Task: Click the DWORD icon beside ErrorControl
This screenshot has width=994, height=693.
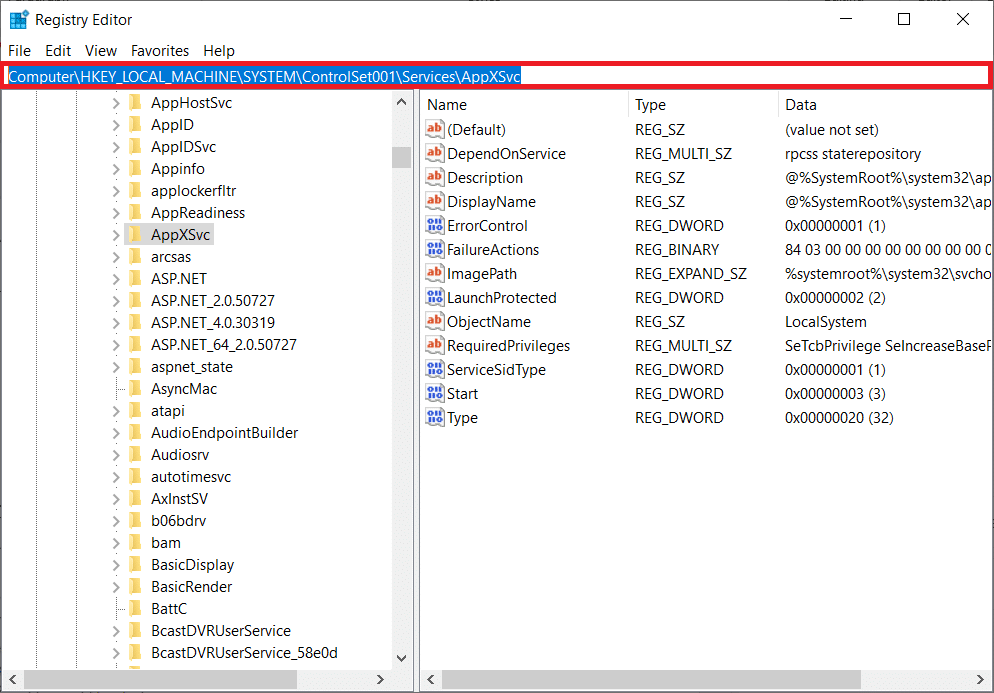Action: tap(434, 226)
